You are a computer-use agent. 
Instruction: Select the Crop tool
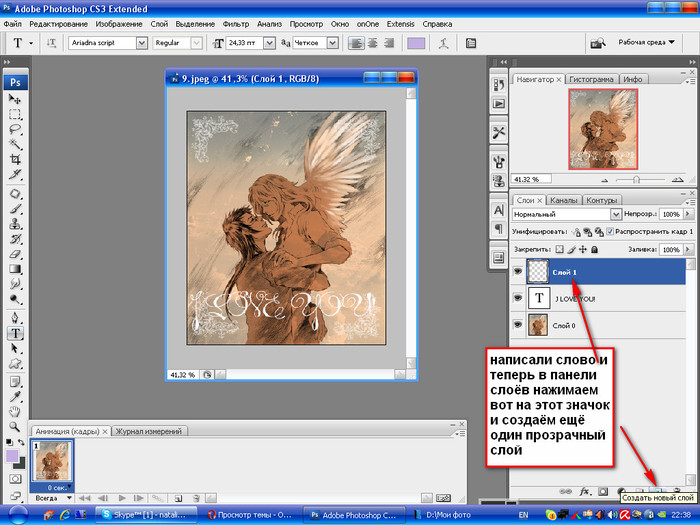(16, 160)
